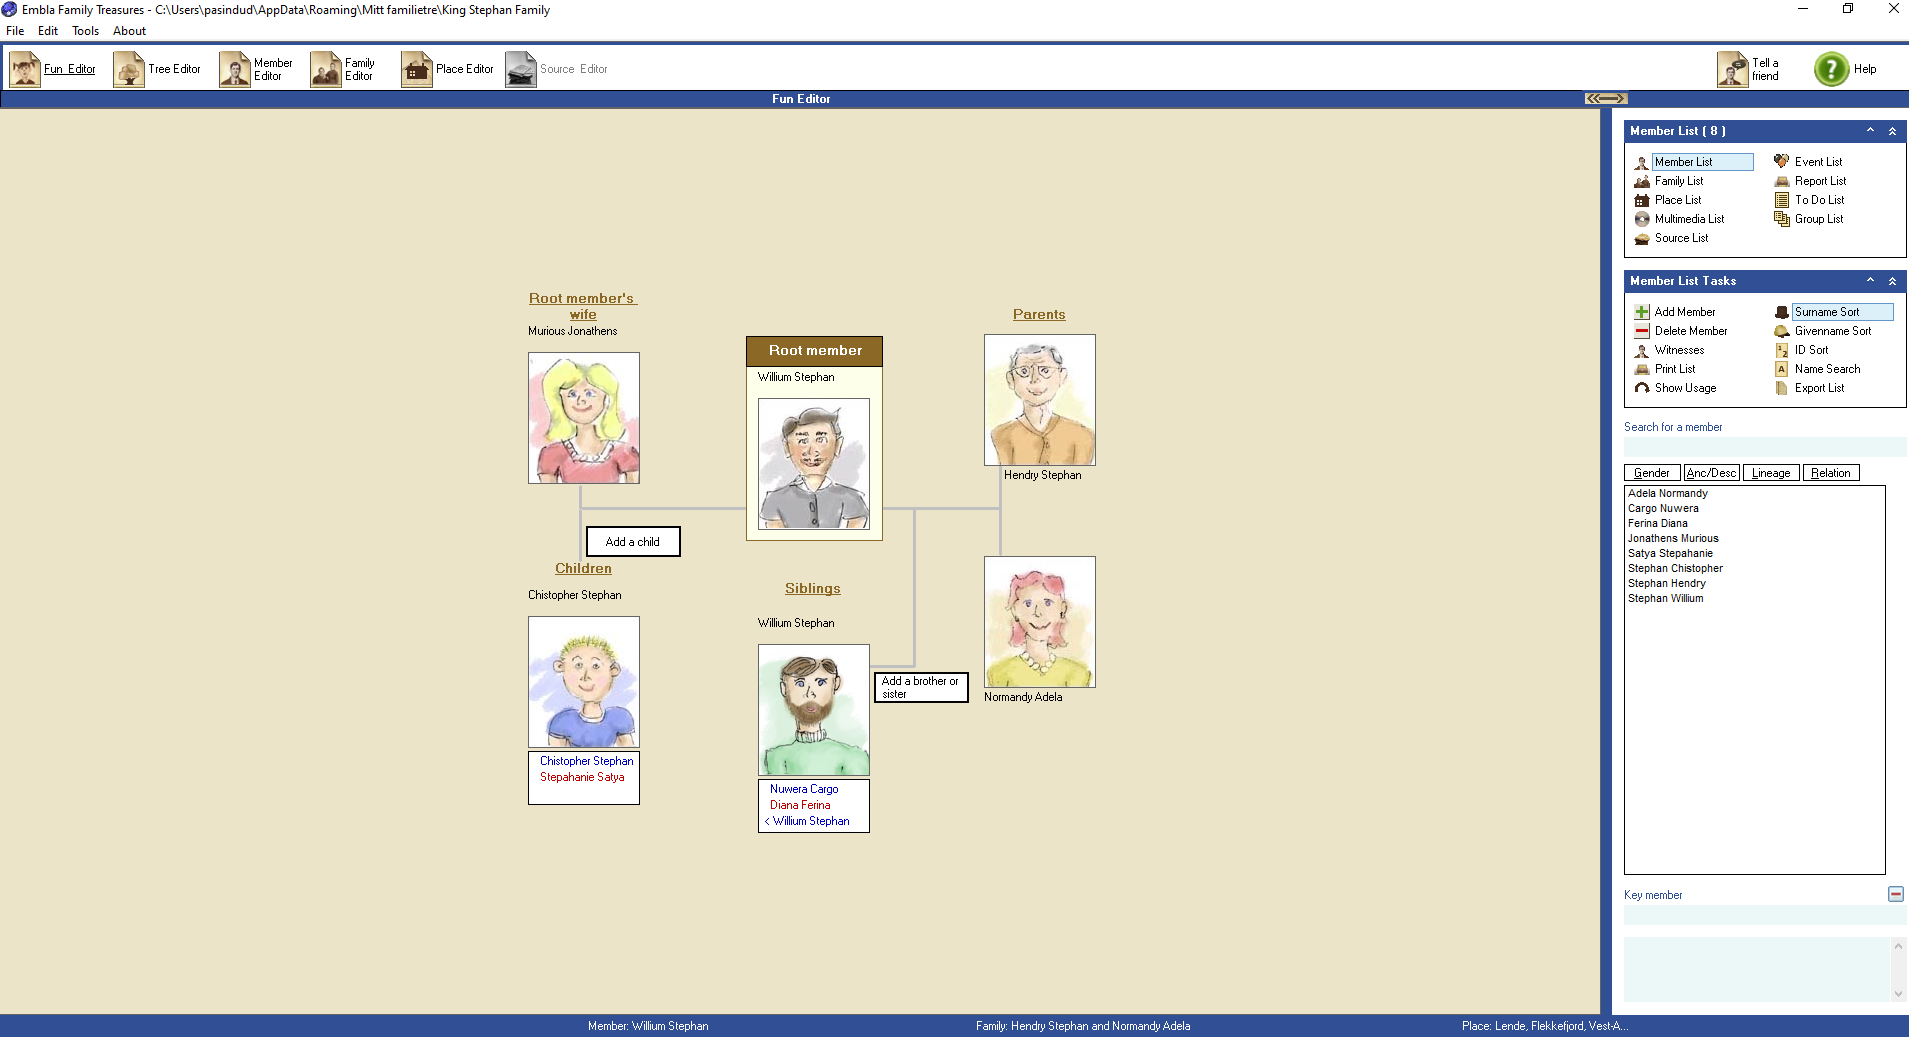Image resolution: width=1909 pixels, height=1037 pixels.
Task: Click the Add Member plus icon
Action: 1642,312
